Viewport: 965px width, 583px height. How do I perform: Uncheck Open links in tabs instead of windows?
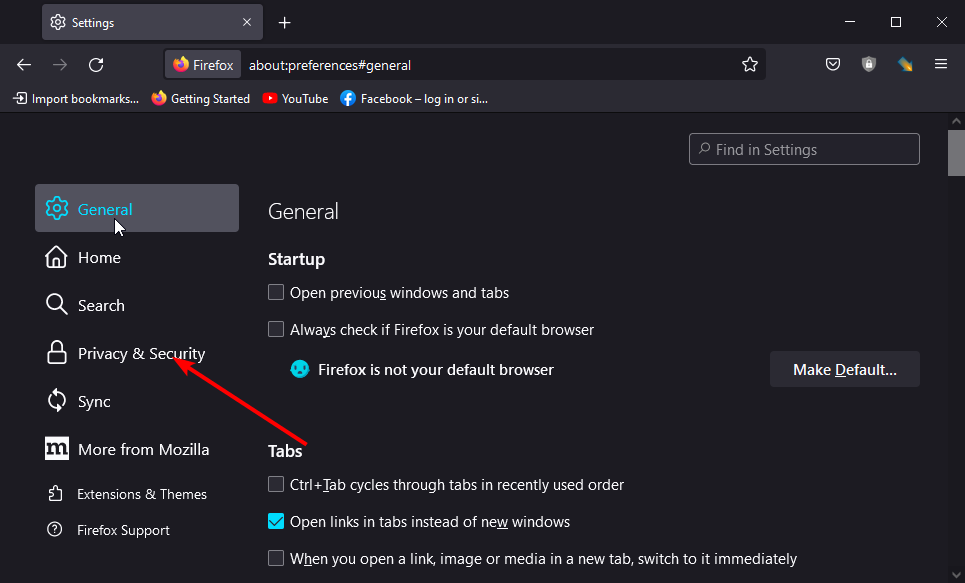coord(276,521)
